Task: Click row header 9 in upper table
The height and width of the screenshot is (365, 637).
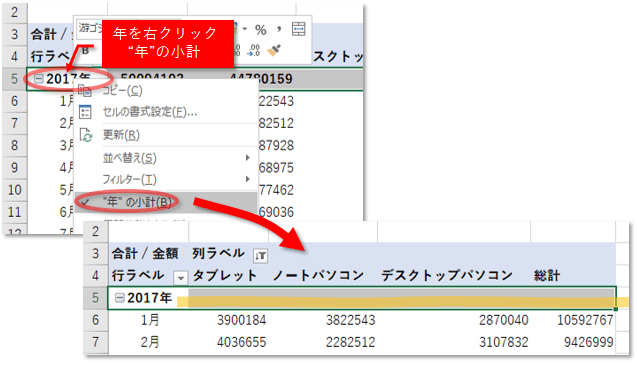Action: [14, 167]
